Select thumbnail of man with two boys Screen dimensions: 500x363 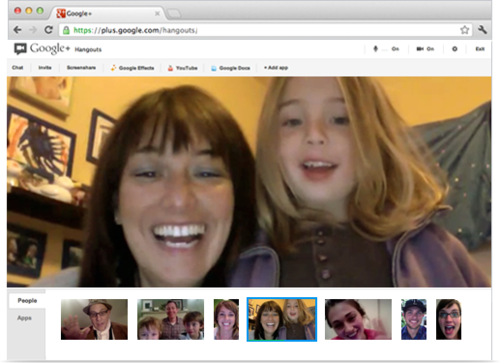(171, 319)
